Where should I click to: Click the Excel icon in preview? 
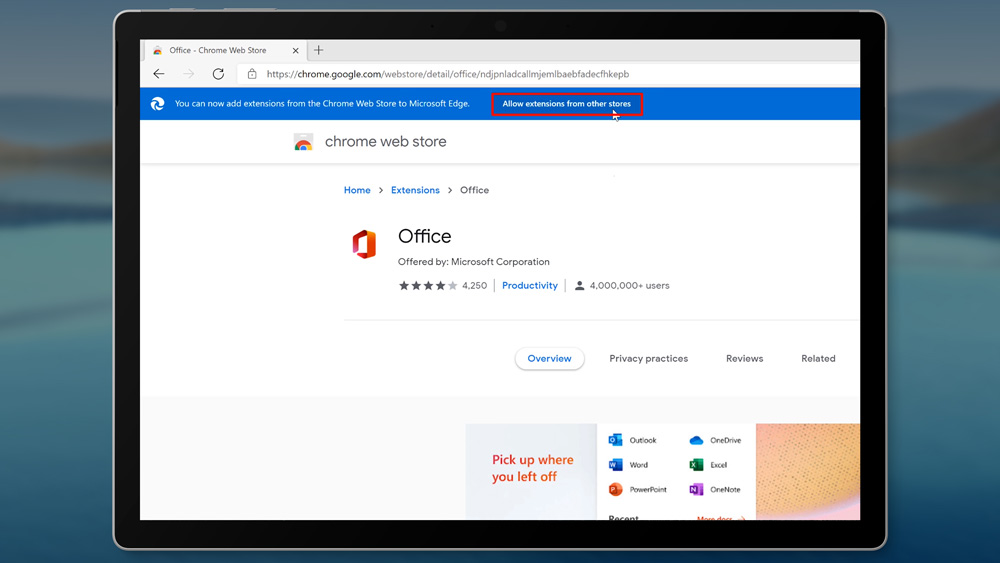coord(696,465)
